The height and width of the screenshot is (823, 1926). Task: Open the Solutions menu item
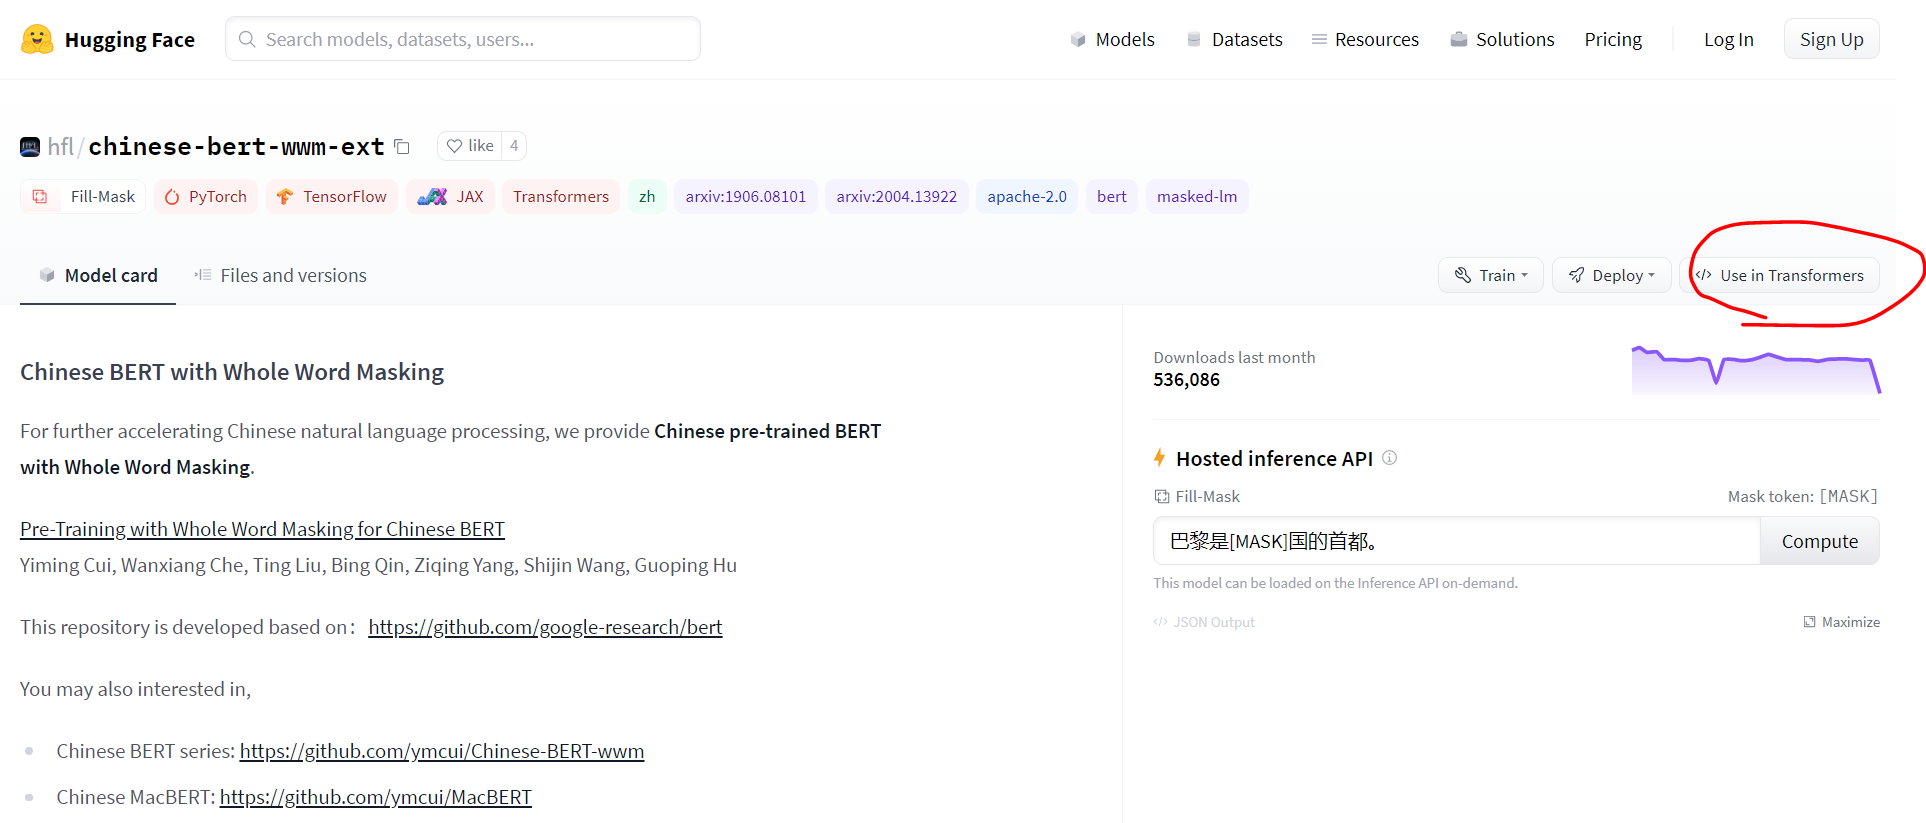point(1502,39)
